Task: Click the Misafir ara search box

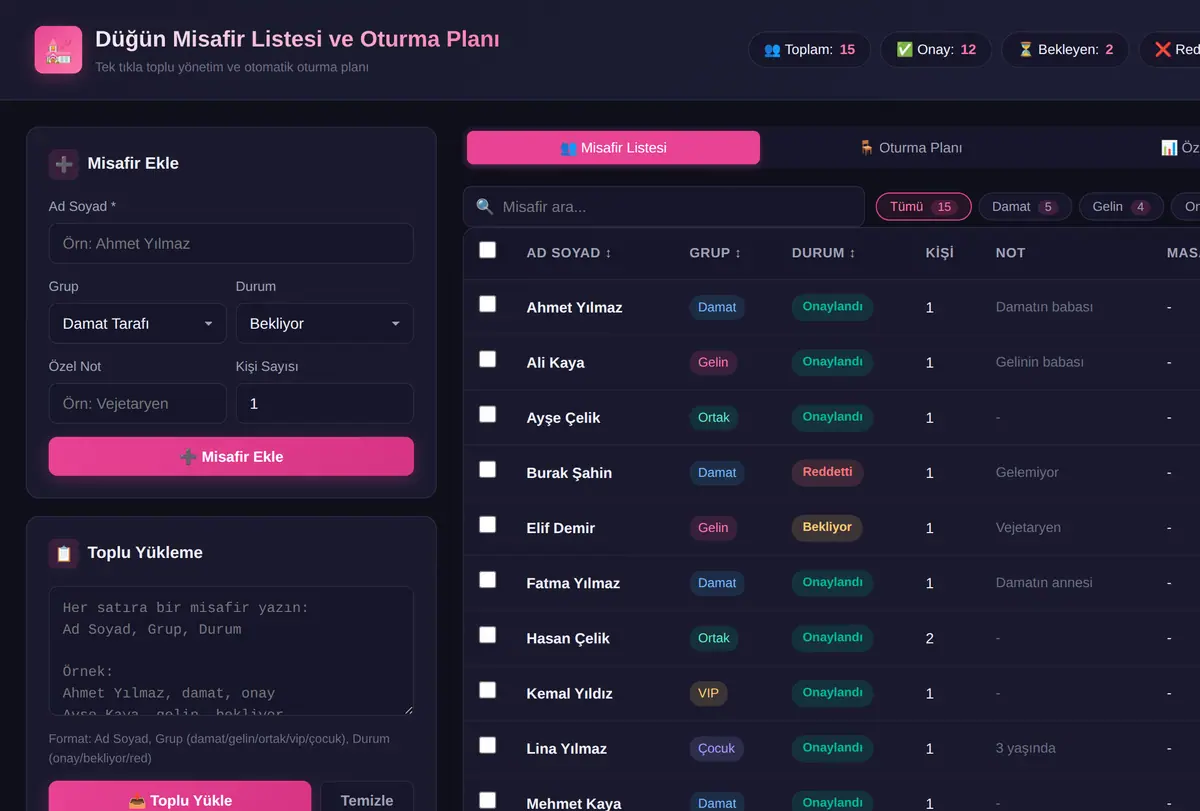Action: tap(663, 207)
